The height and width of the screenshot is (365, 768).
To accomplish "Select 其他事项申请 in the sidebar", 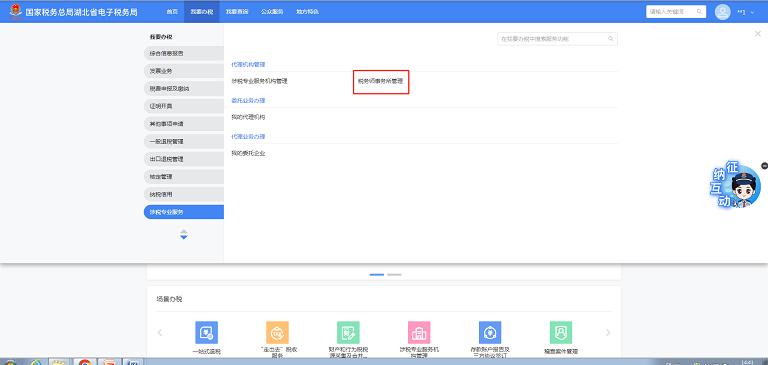I will 184,124.
